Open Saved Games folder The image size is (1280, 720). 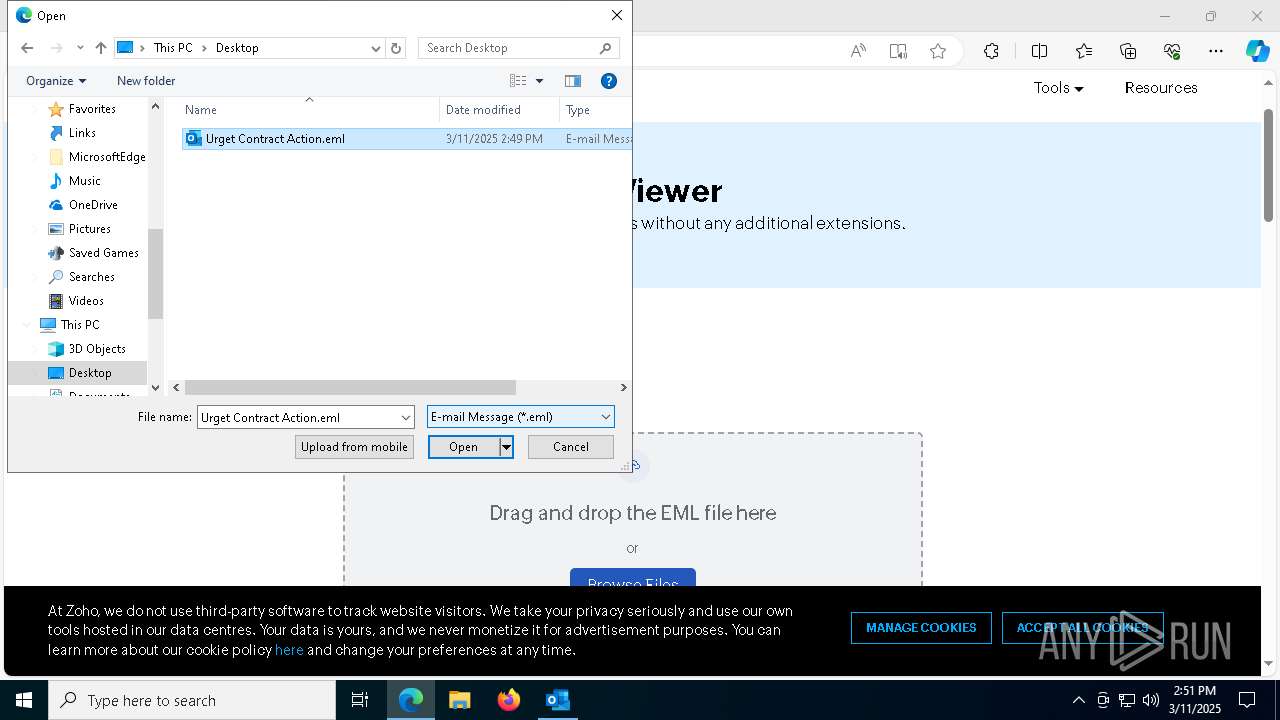(x=104, y=253)
